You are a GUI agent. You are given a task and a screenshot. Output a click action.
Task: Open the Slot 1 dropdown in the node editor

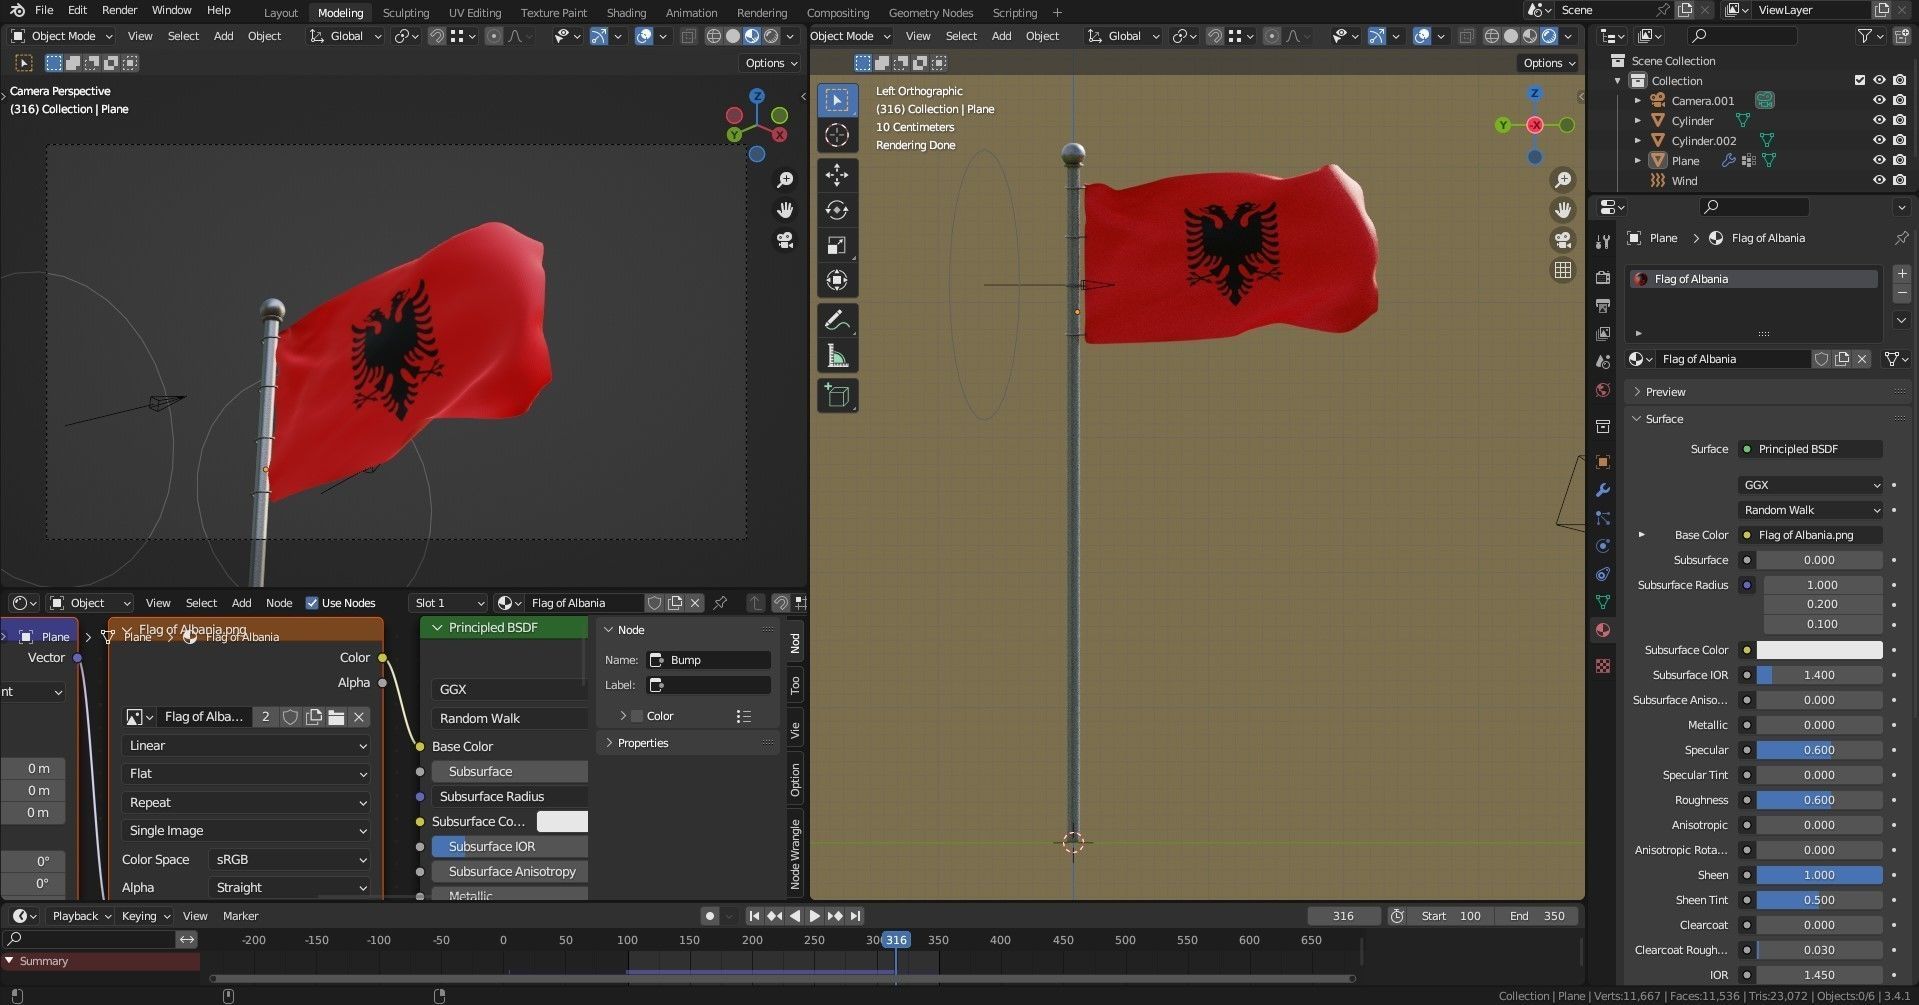point(448,603)
